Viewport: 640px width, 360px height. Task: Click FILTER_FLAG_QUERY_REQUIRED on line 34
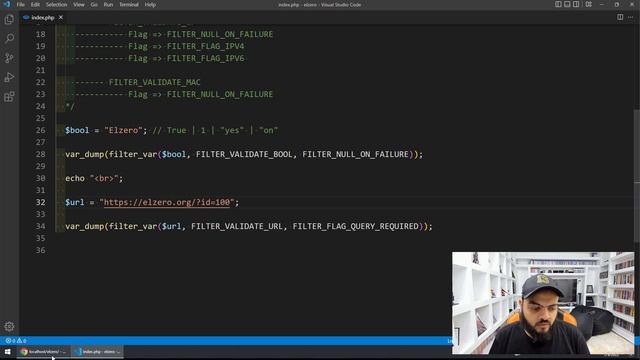click(356, 226)
